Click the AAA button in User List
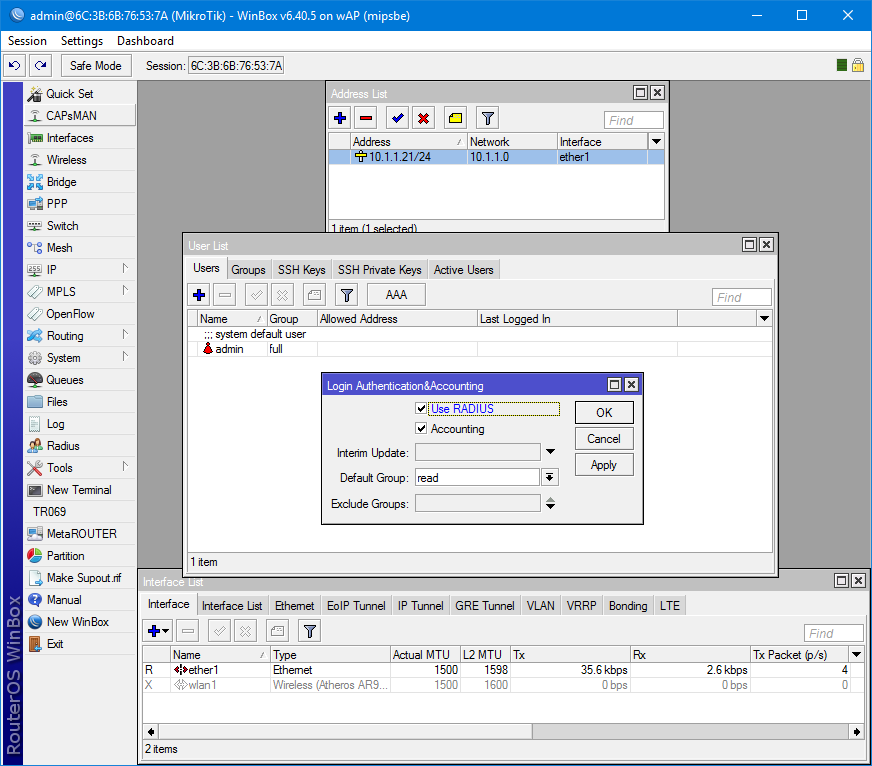The image size is (872, 766). click(x=397, y=295)
